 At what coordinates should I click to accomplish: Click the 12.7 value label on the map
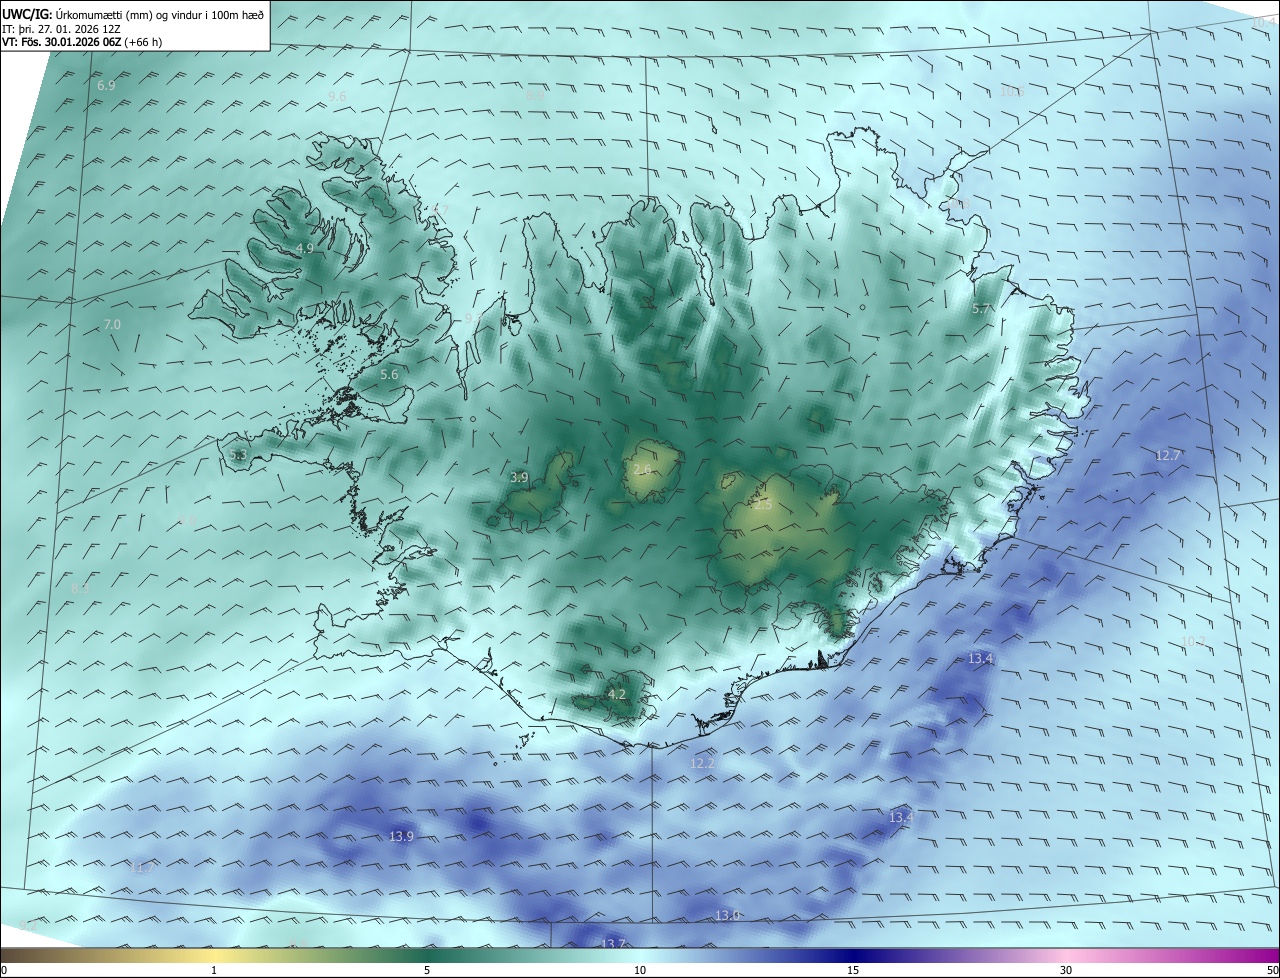[1168, 455]
